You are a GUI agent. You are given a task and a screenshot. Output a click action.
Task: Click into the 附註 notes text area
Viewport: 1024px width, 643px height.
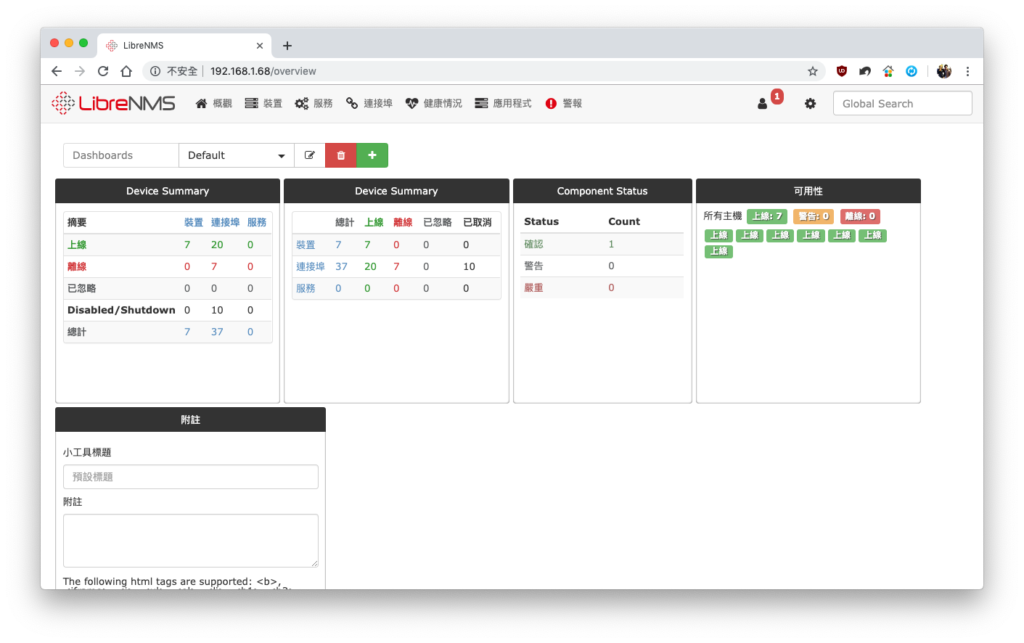[x=191, y=541]
